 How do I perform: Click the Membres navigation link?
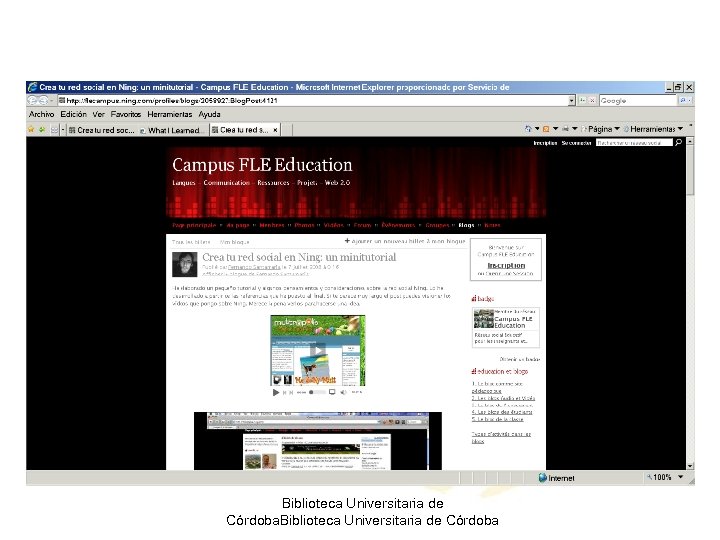(272, 225)
